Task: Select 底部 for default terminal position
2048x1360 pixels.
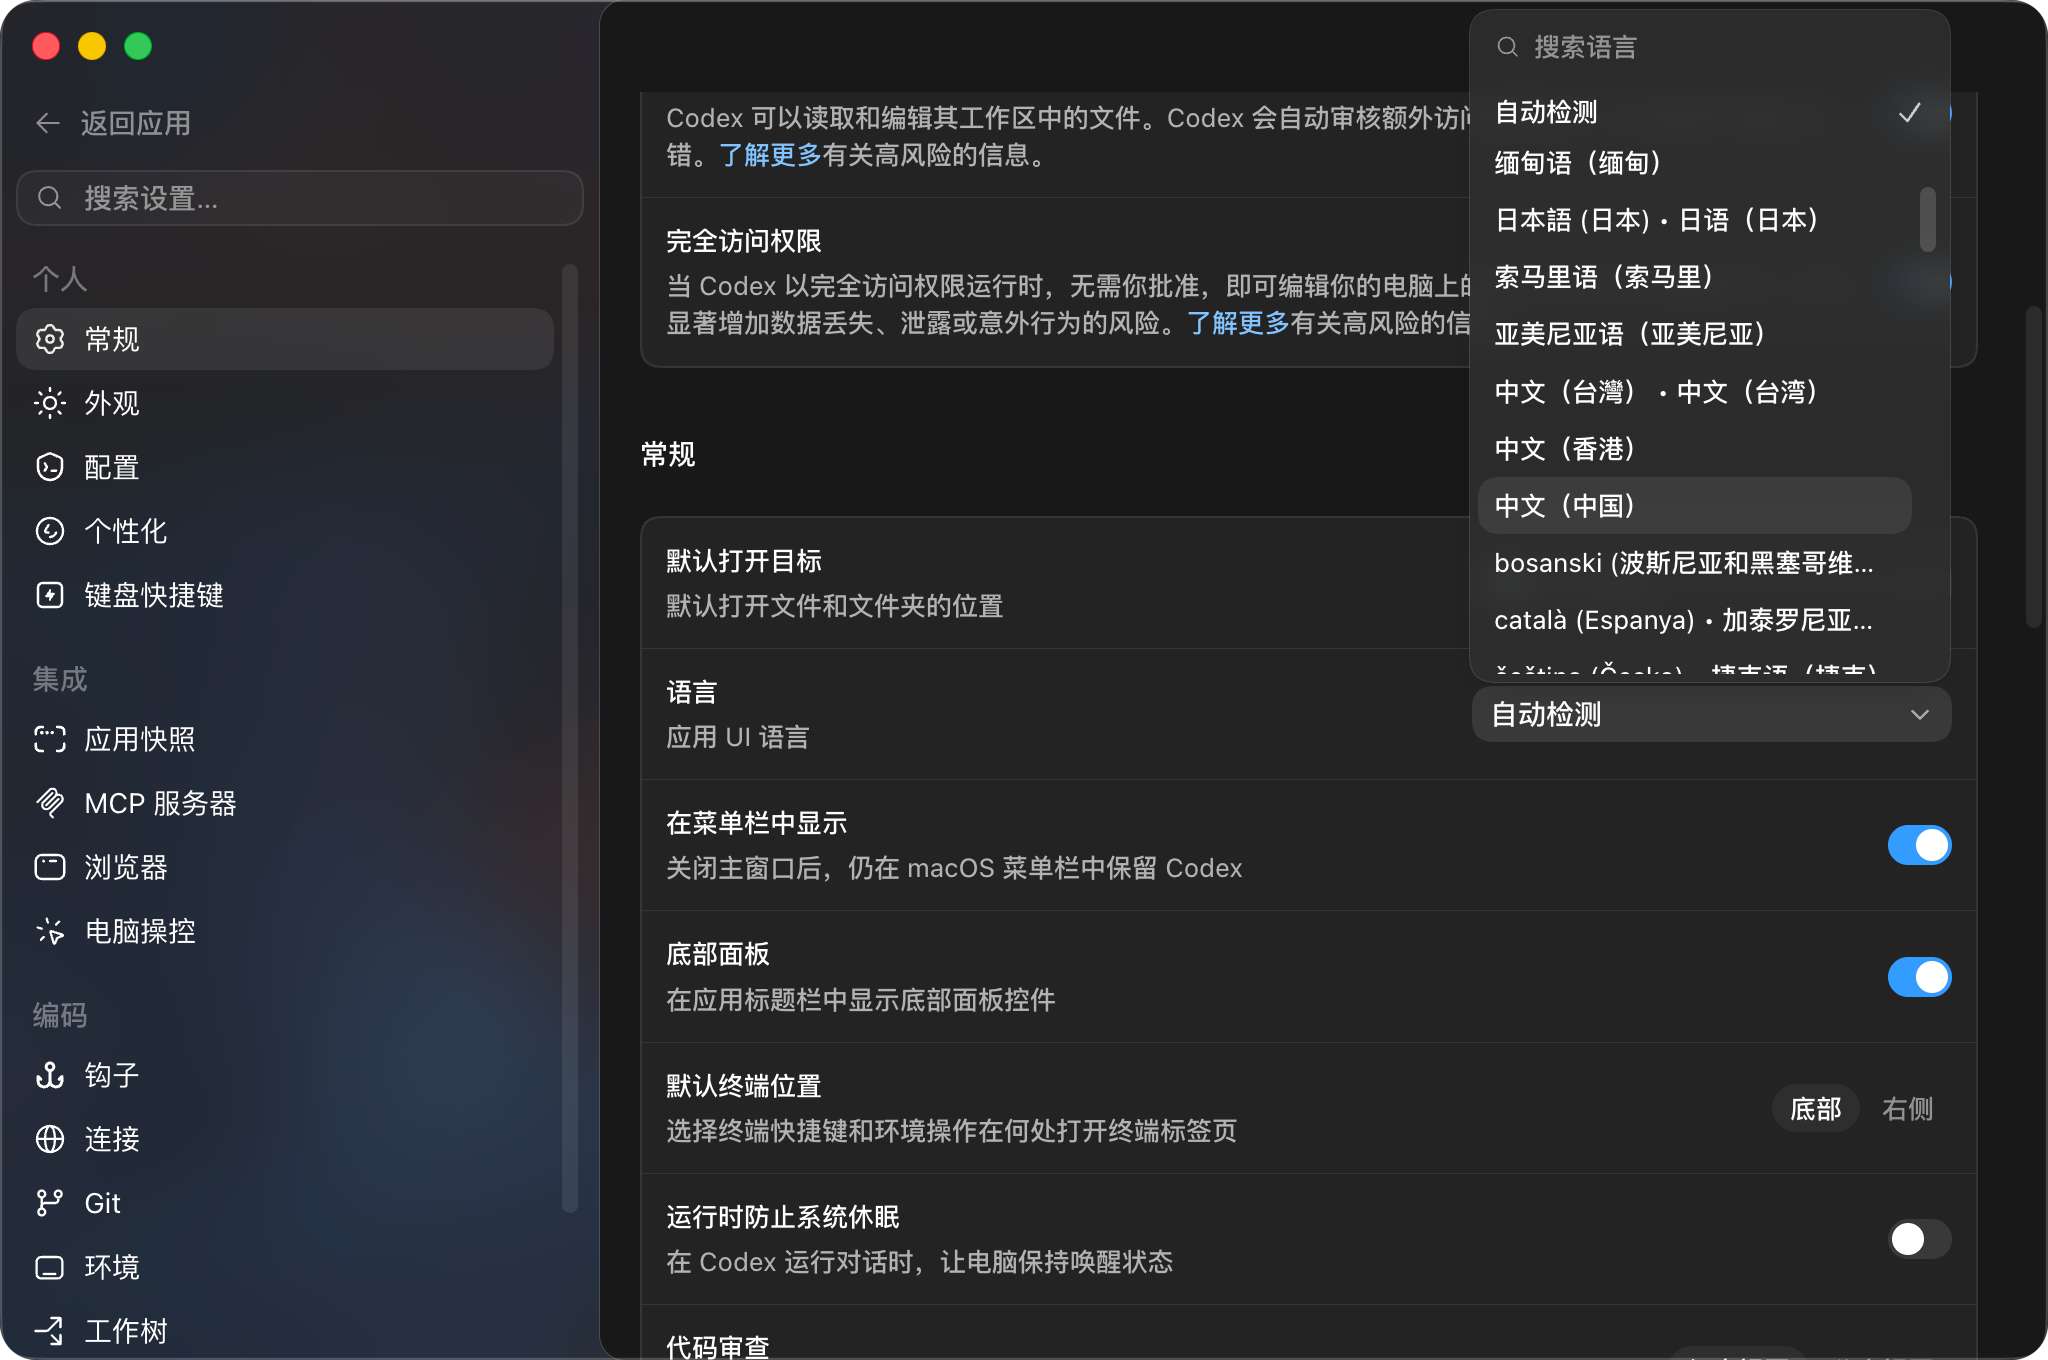Action: pos(1815,1108)
